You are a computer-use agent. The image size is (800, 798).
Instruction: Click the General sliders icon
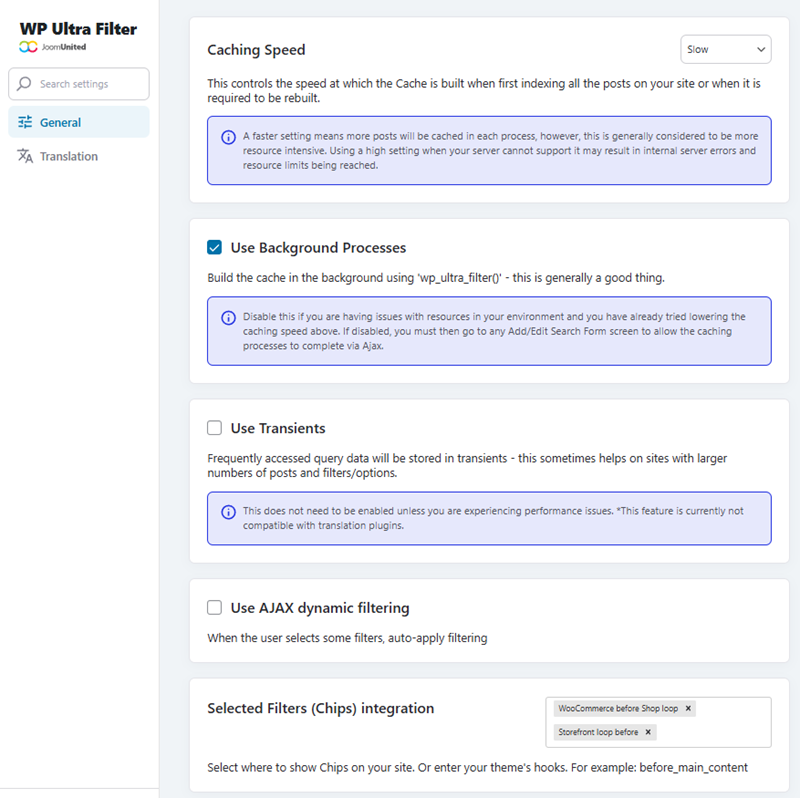[25, 123]
